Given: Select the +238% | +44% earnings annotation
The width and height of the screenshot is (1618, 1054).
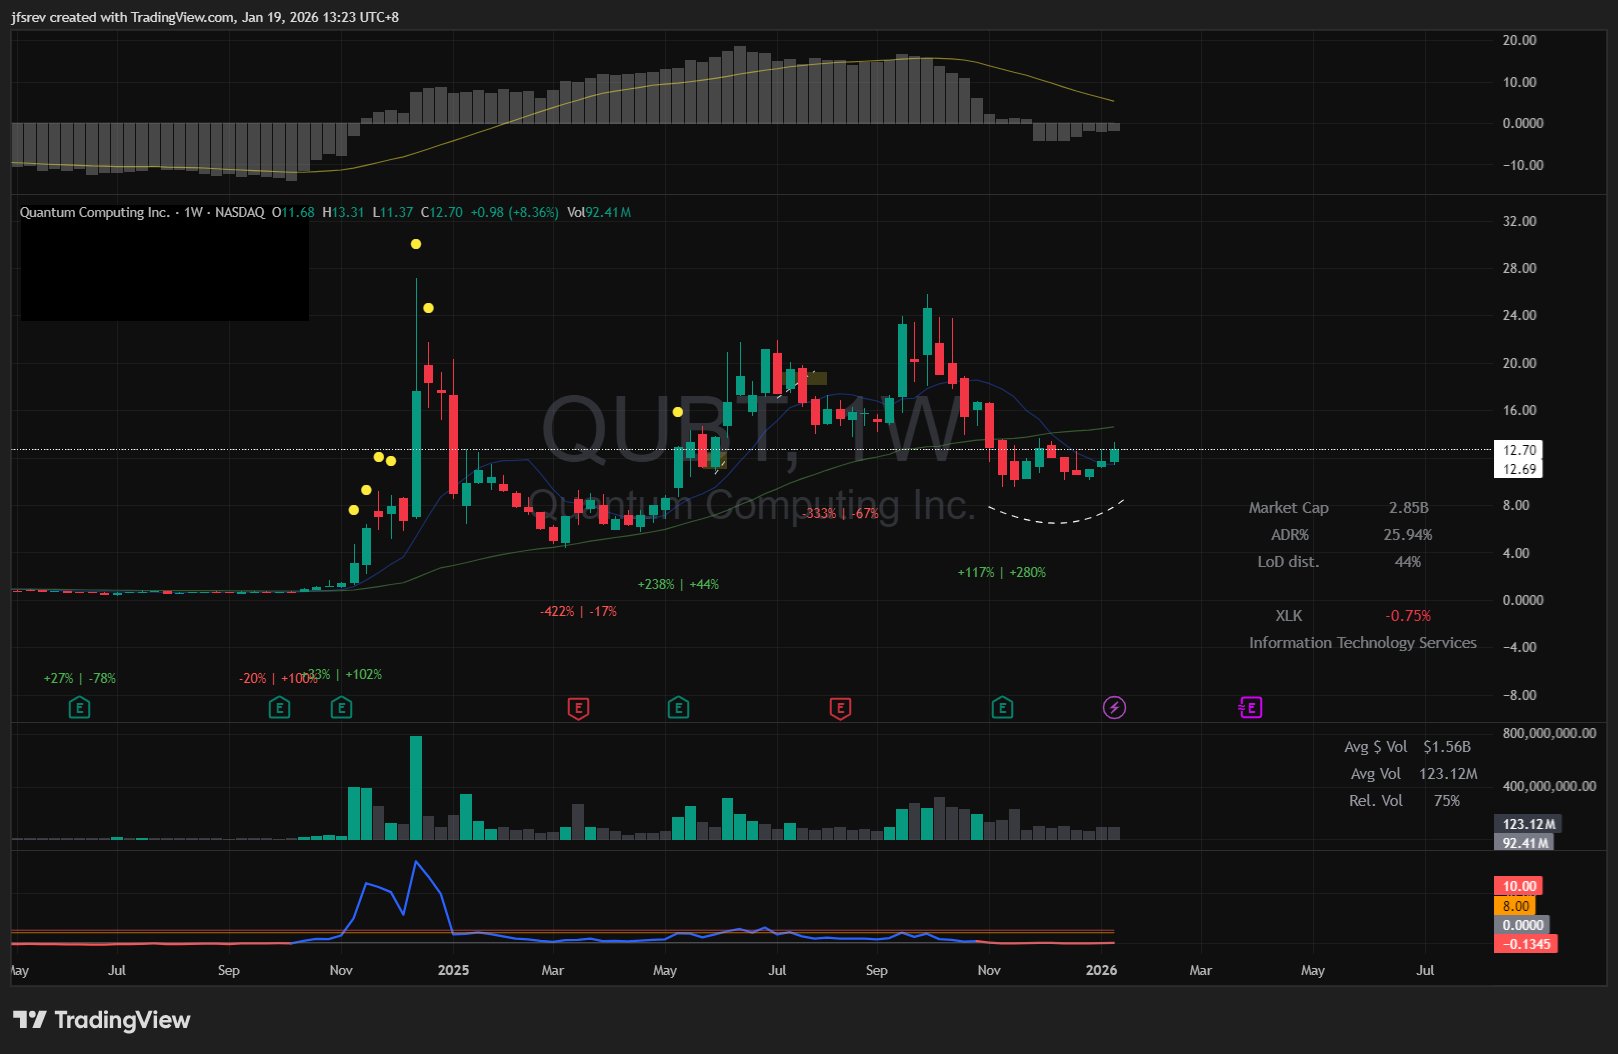Looking at the screenshot, I should tap(678, 584).
